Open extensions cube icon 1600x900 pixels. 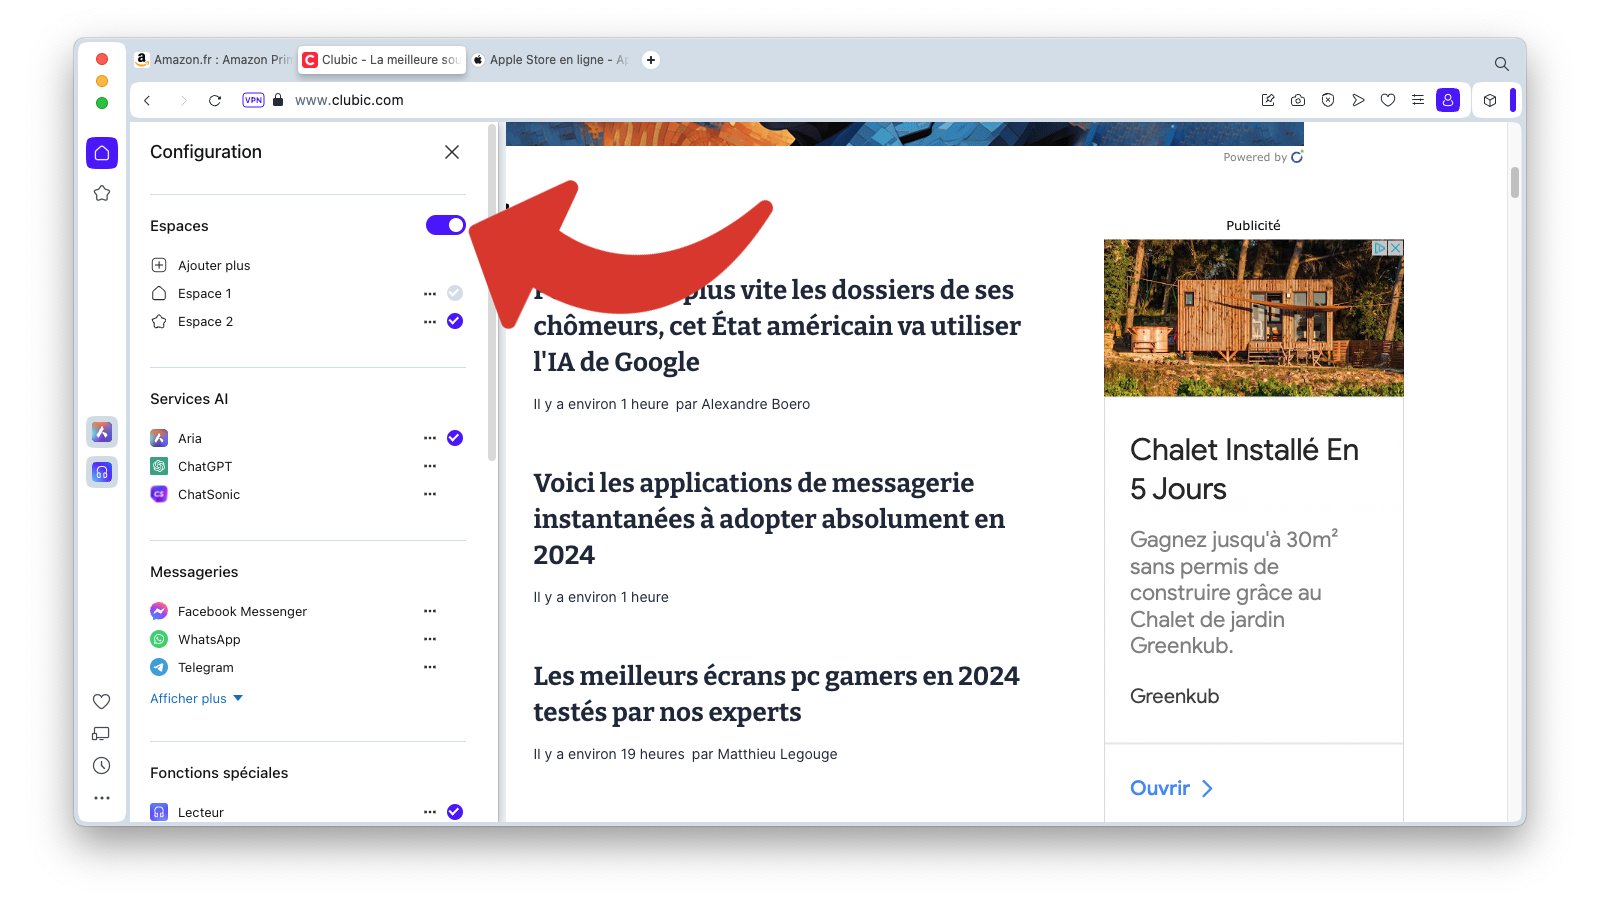[1490, 100]
